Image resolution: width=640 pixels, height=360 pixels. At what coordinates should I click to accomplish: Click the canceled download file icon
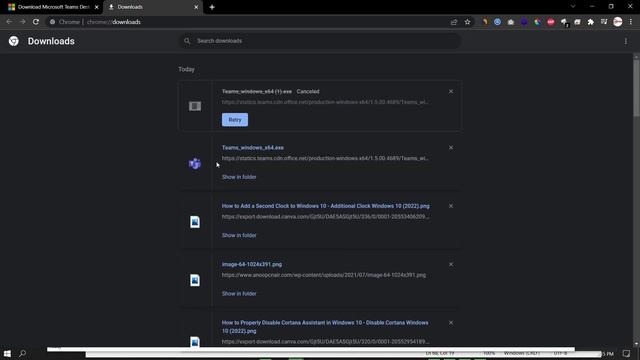pyautogui.click(x=195, y=106)
